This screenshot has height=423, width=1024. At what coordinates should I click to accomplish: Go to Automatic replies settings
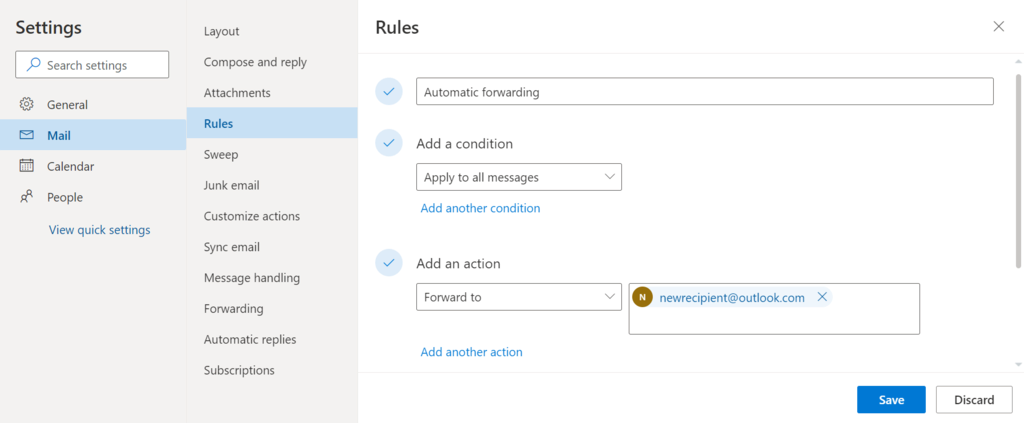250,339
